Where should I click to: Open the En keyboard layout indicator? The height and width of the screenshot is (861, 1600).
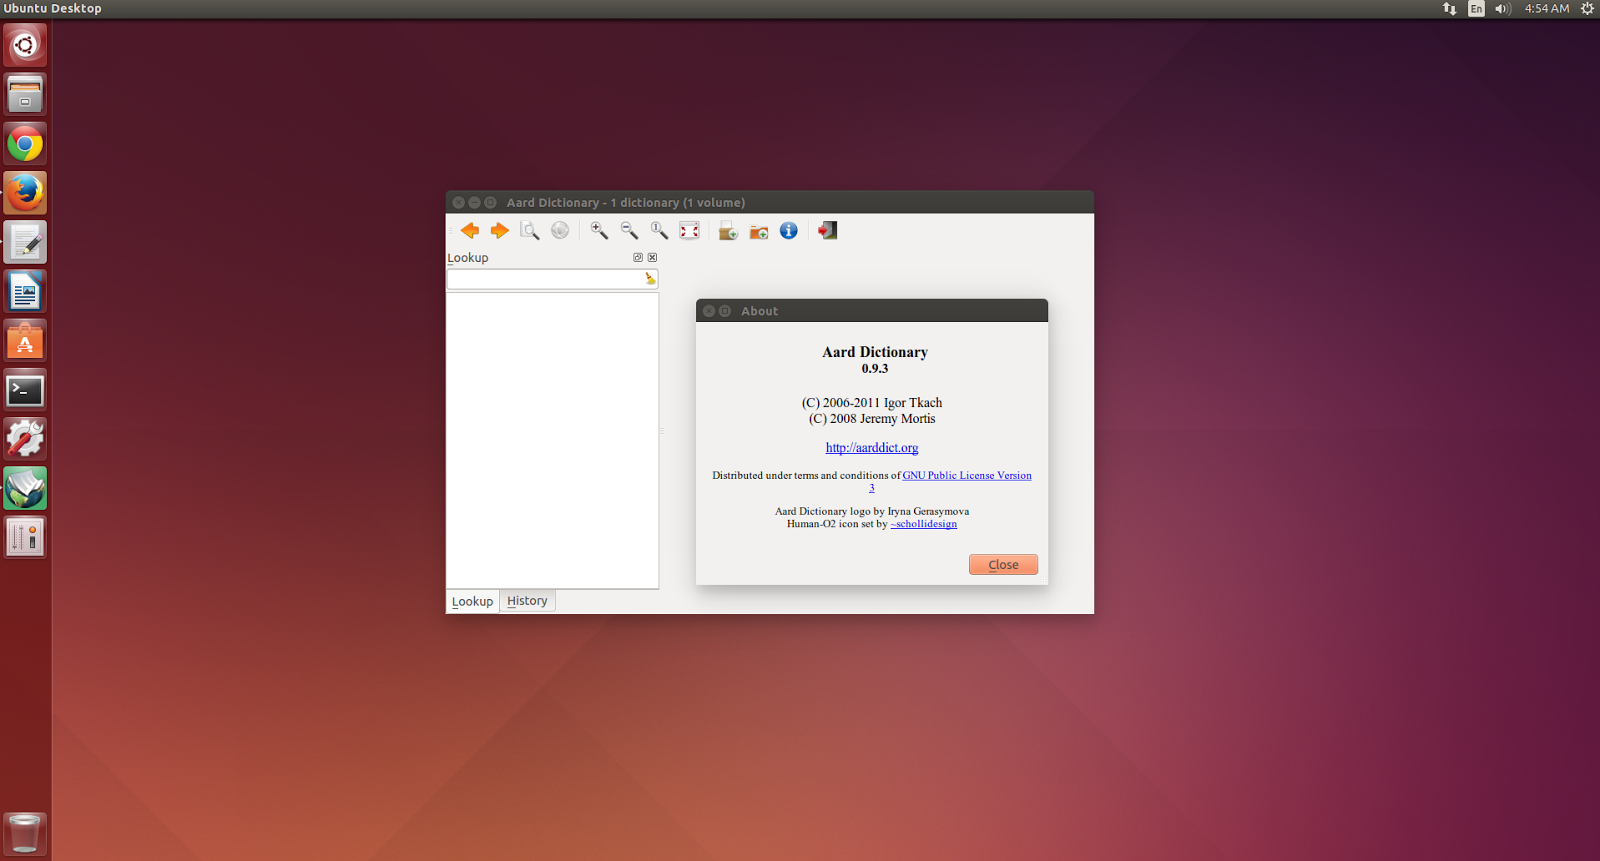[1476, 9]
